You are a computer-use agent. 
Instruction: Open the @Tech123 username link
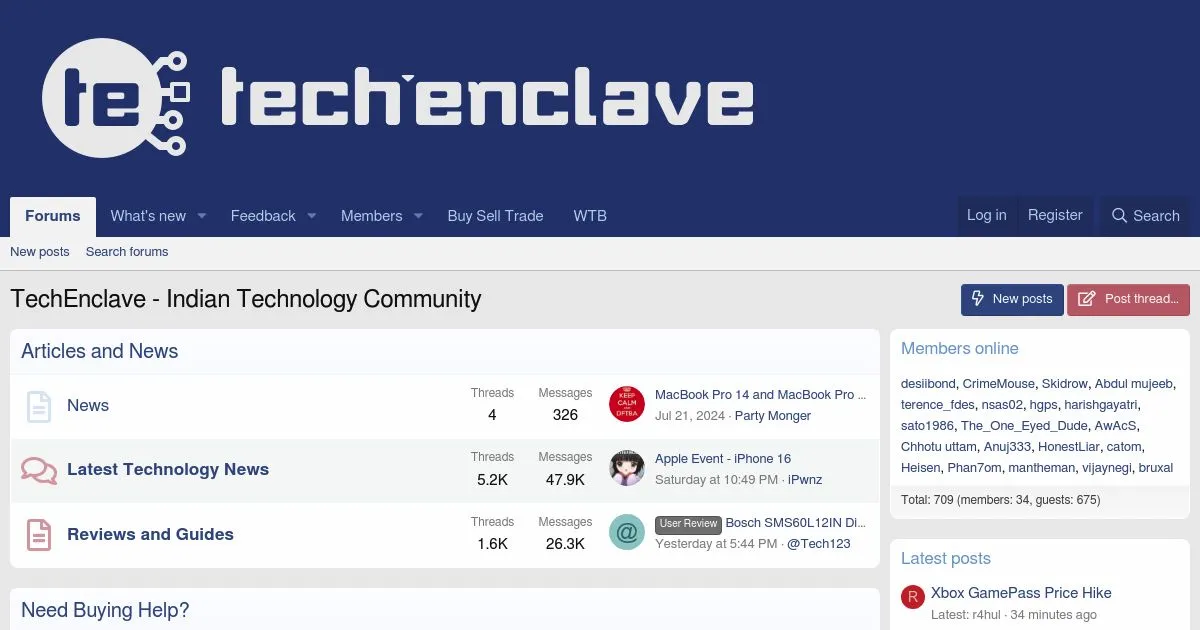coord(819,544)
